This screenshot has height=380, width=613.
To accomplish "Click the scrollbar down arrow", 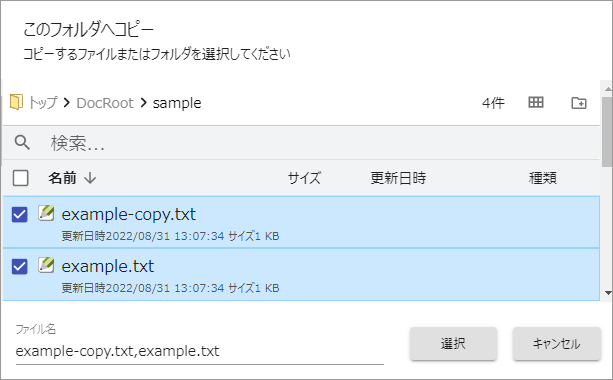I will tap(608, 292).
